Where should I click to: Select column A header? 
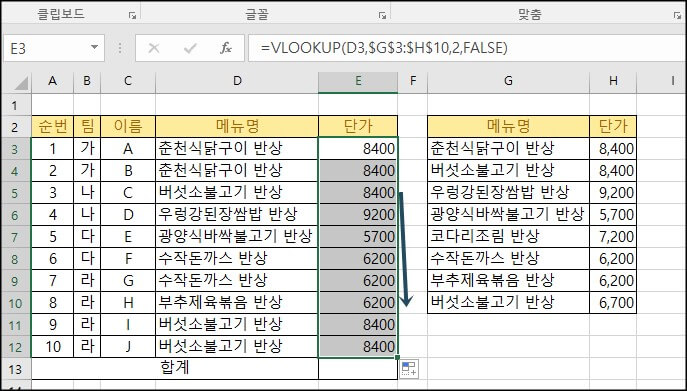[53, 81]
